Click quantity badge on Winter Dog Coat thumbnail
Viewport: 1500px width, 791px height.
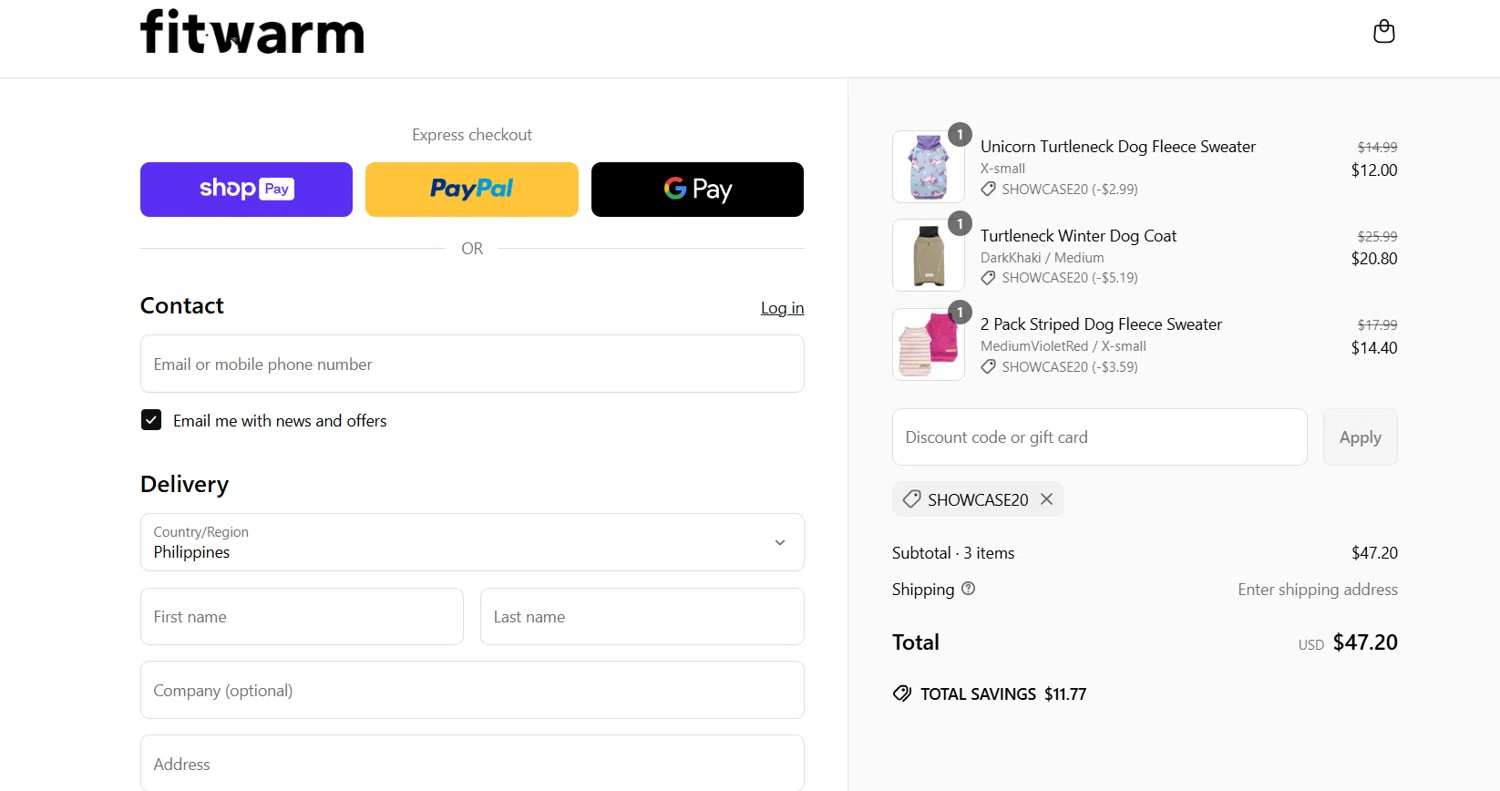960,223
